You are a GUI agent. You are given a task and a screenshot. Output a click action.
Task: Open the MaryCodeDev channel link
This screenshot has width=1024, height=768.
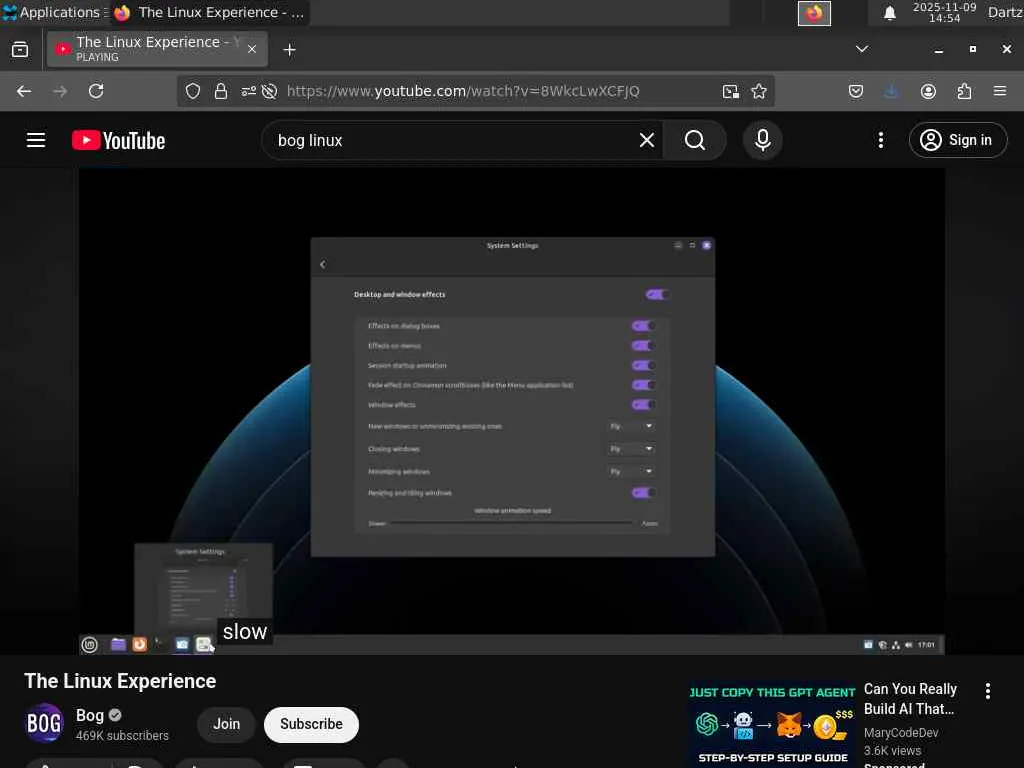[x=901, y=733]
